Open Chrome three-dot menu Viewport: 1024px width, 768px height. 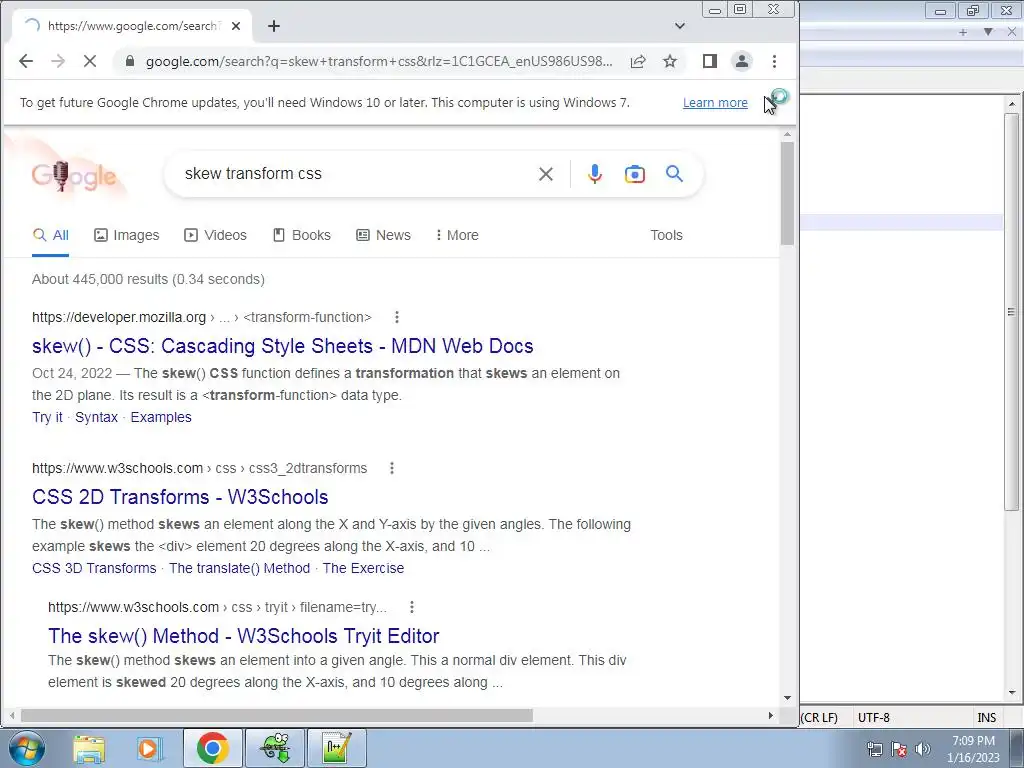click(775, 61)
